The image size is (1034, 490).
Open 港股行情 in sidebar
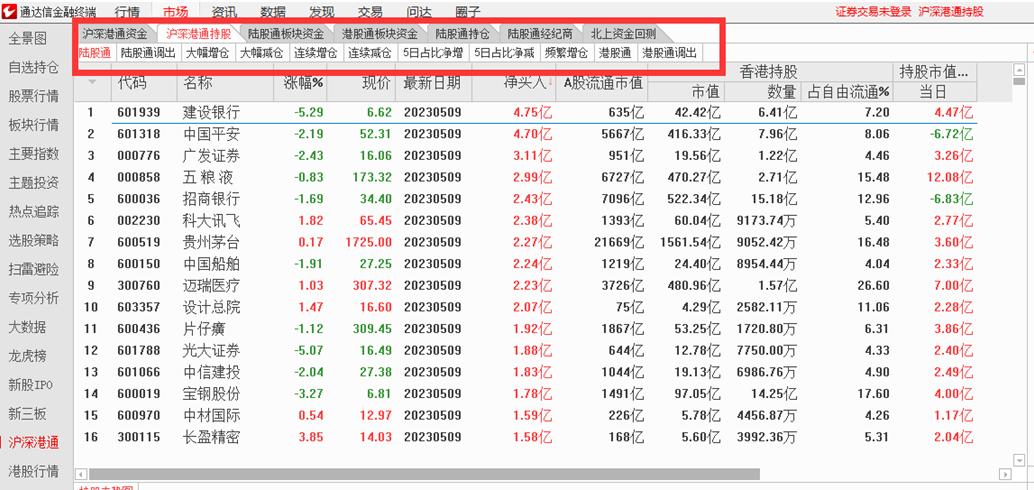(33, 472)
